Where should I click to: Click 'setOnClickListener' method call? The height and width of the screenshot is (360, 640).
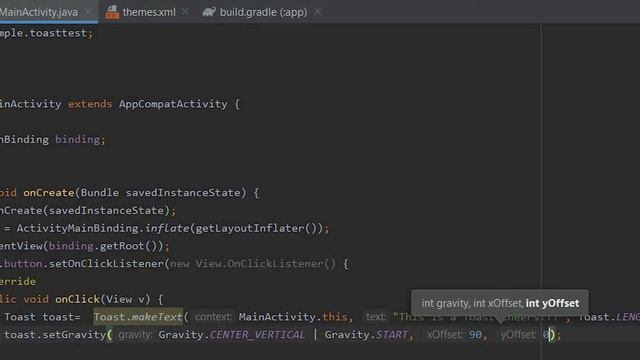106,264
